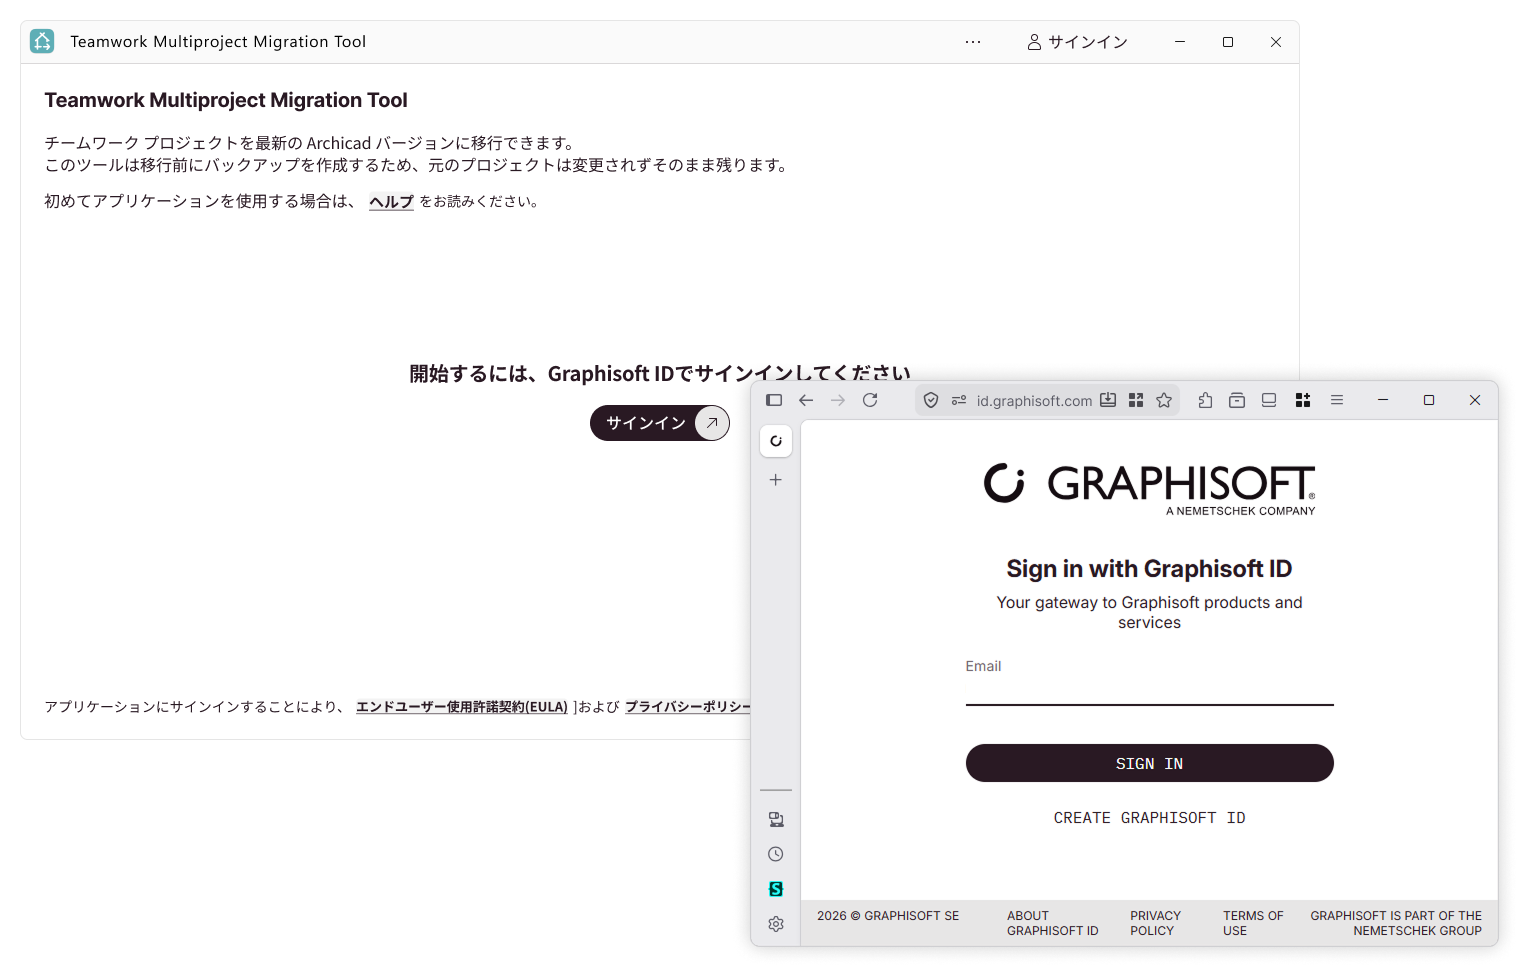Image resolution: width=1519 pixels, height=967 pixels.
Task: Open the archive box toolbar icon
Action: coord(1237,400)
